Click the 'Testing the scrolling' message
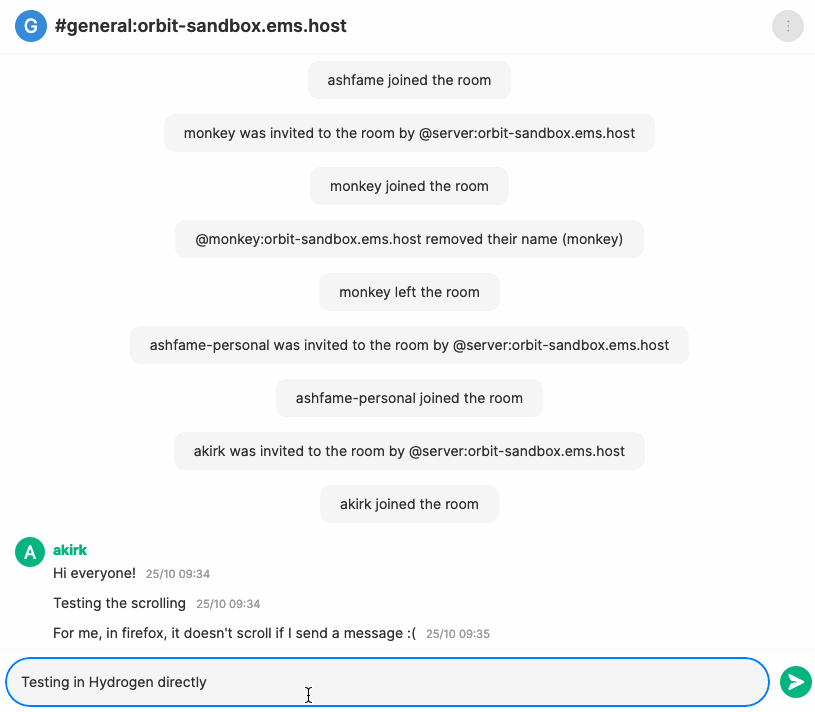Image resolution: width=815 pixels, height=712 pixels. pyautogui.click(x=119, y=603)
